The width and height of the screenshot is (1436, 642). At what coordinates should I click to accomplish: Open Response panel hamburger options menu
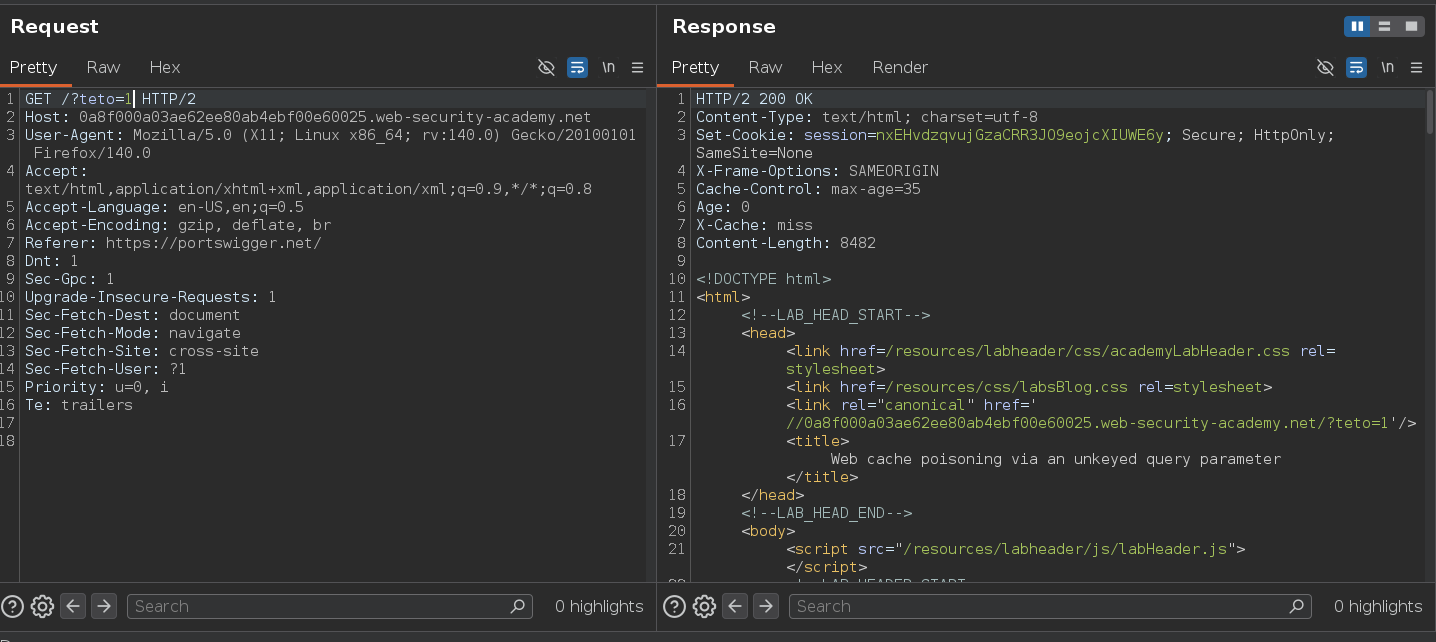click(1416, 67)
